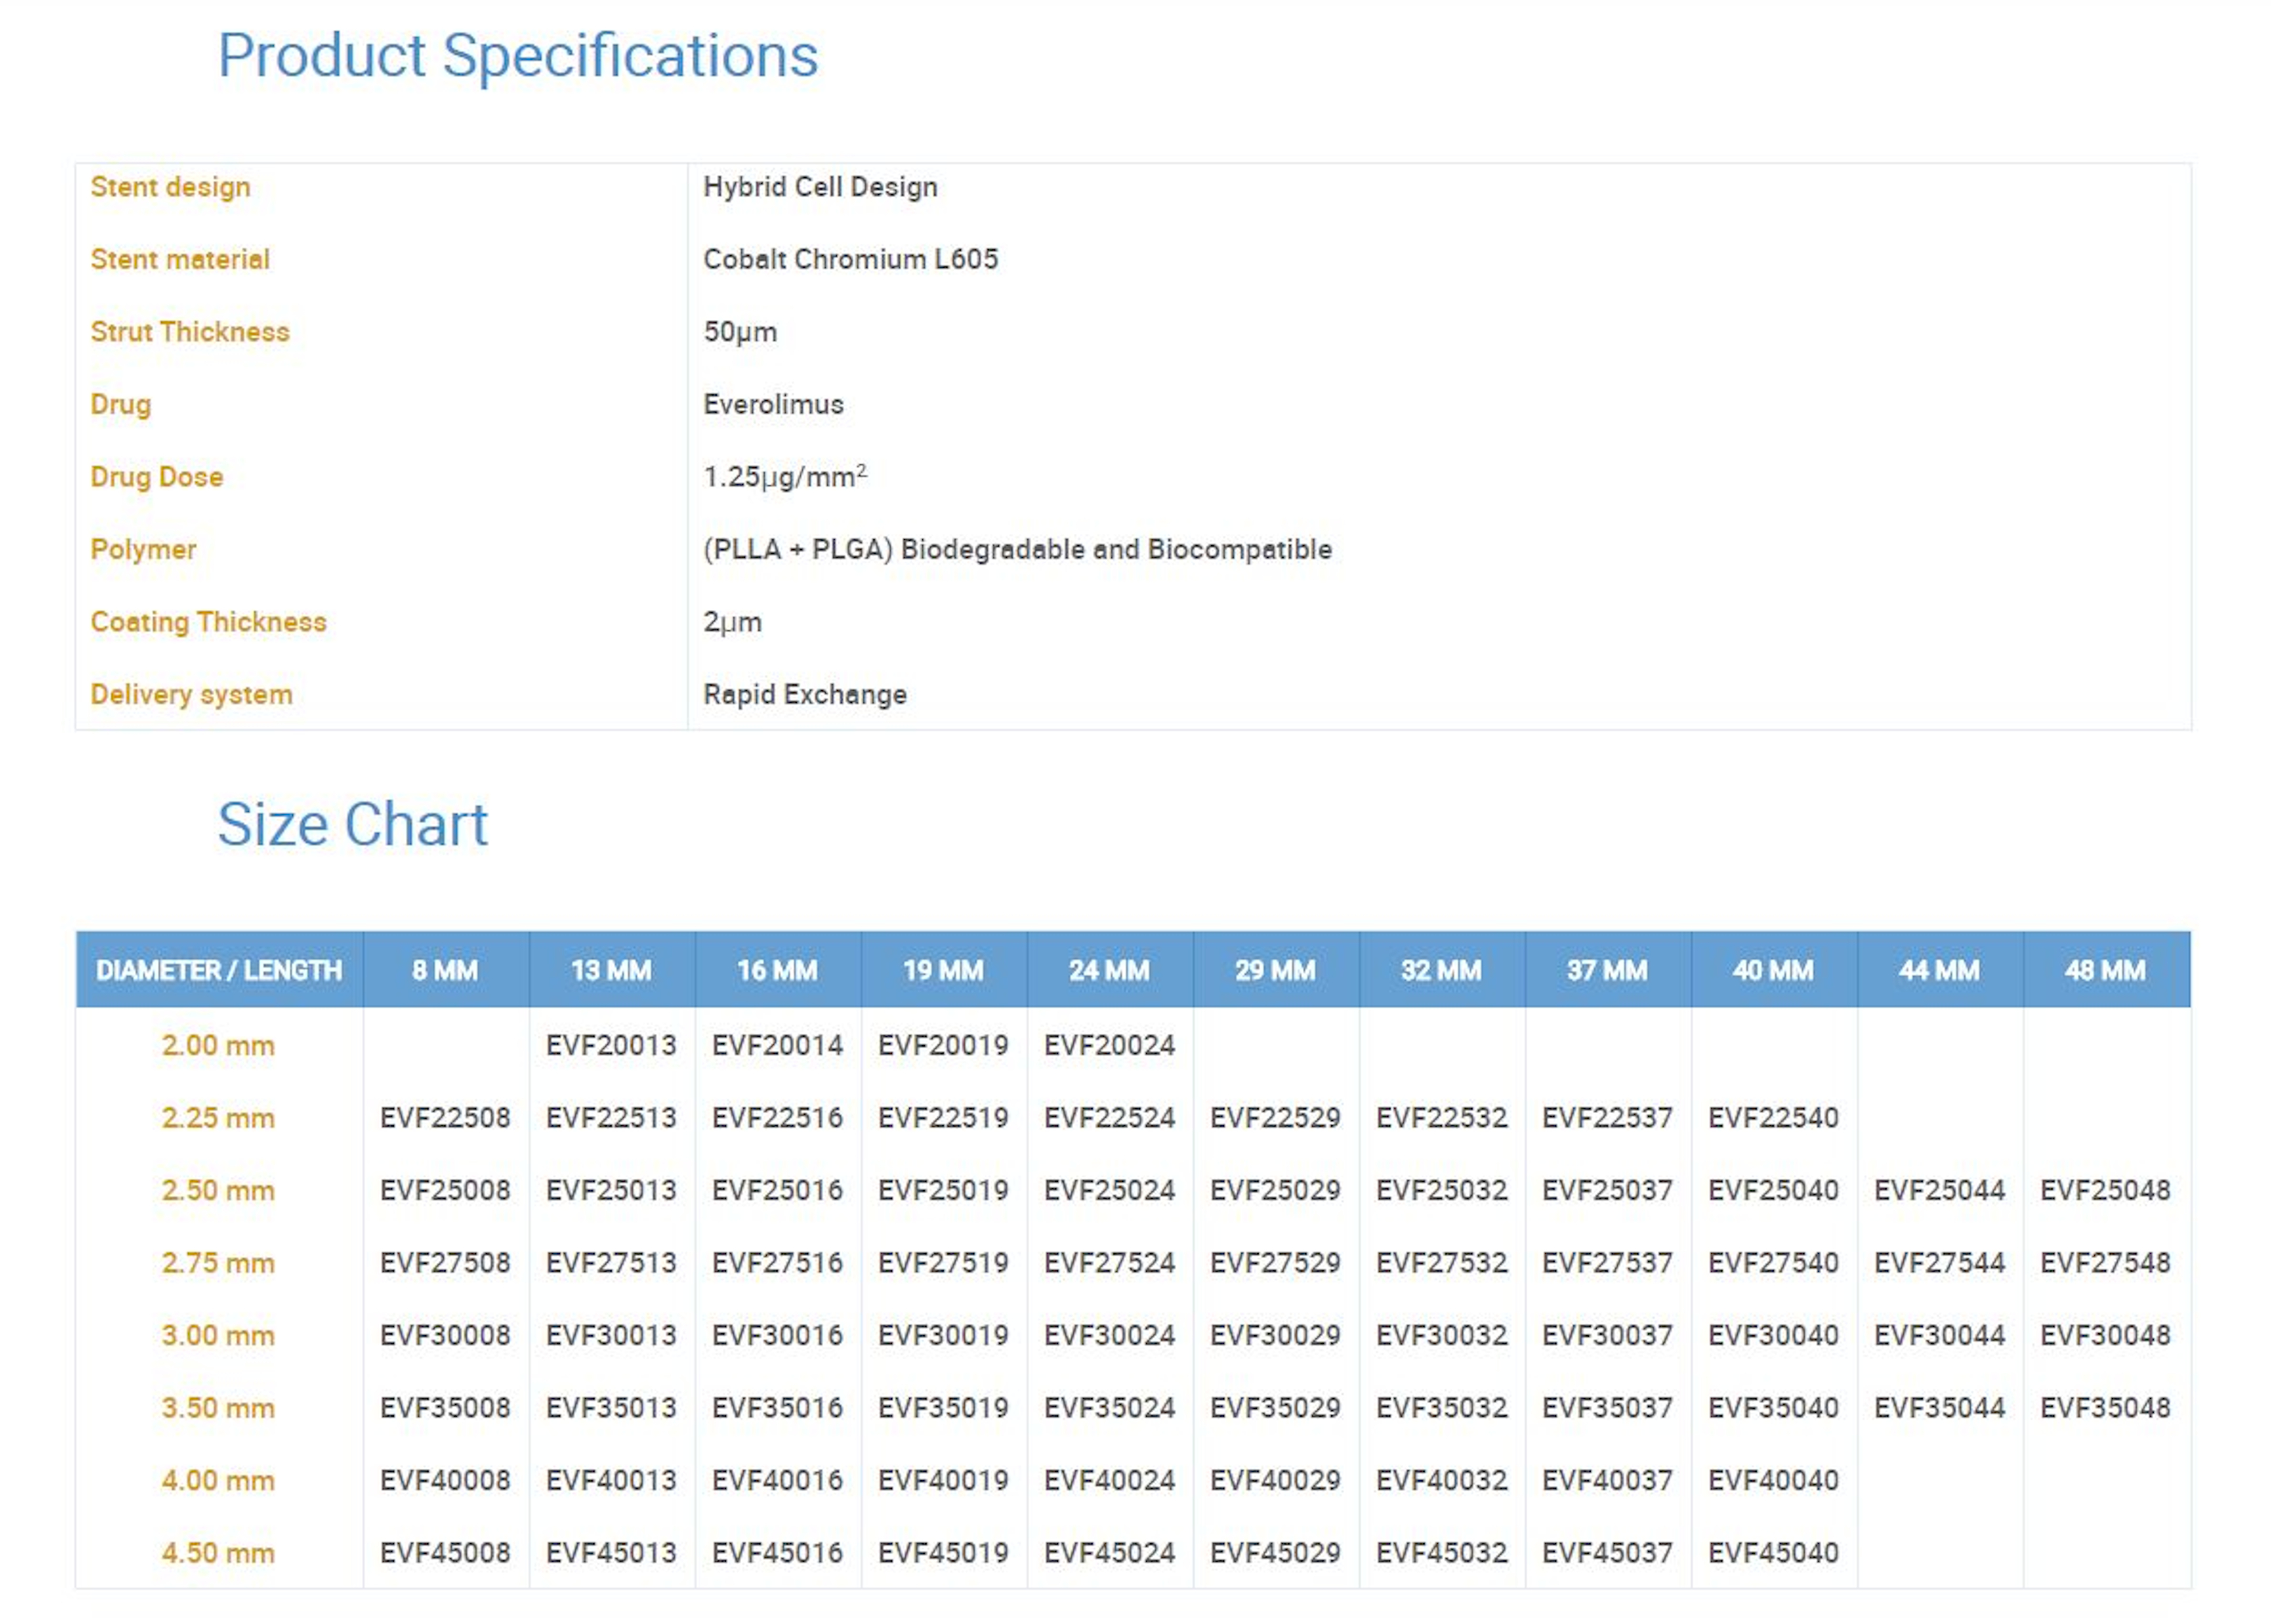Select the 3.50 mm diameter row label
The width and height of the screenshot is (2271, 1624).
(x=218, y=1407)
